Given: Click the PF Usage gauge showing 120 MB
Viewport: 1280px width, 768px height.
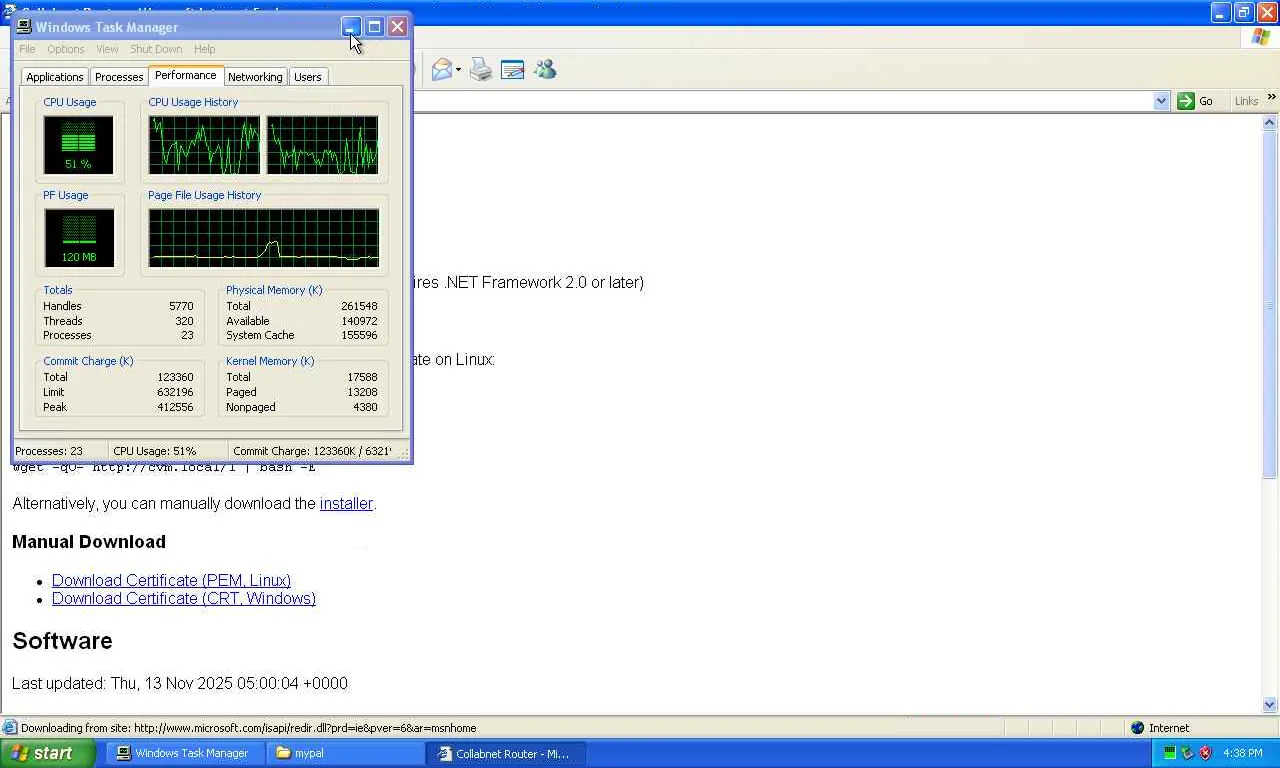Looking at the screenshot, I should [x=78, y=238].
